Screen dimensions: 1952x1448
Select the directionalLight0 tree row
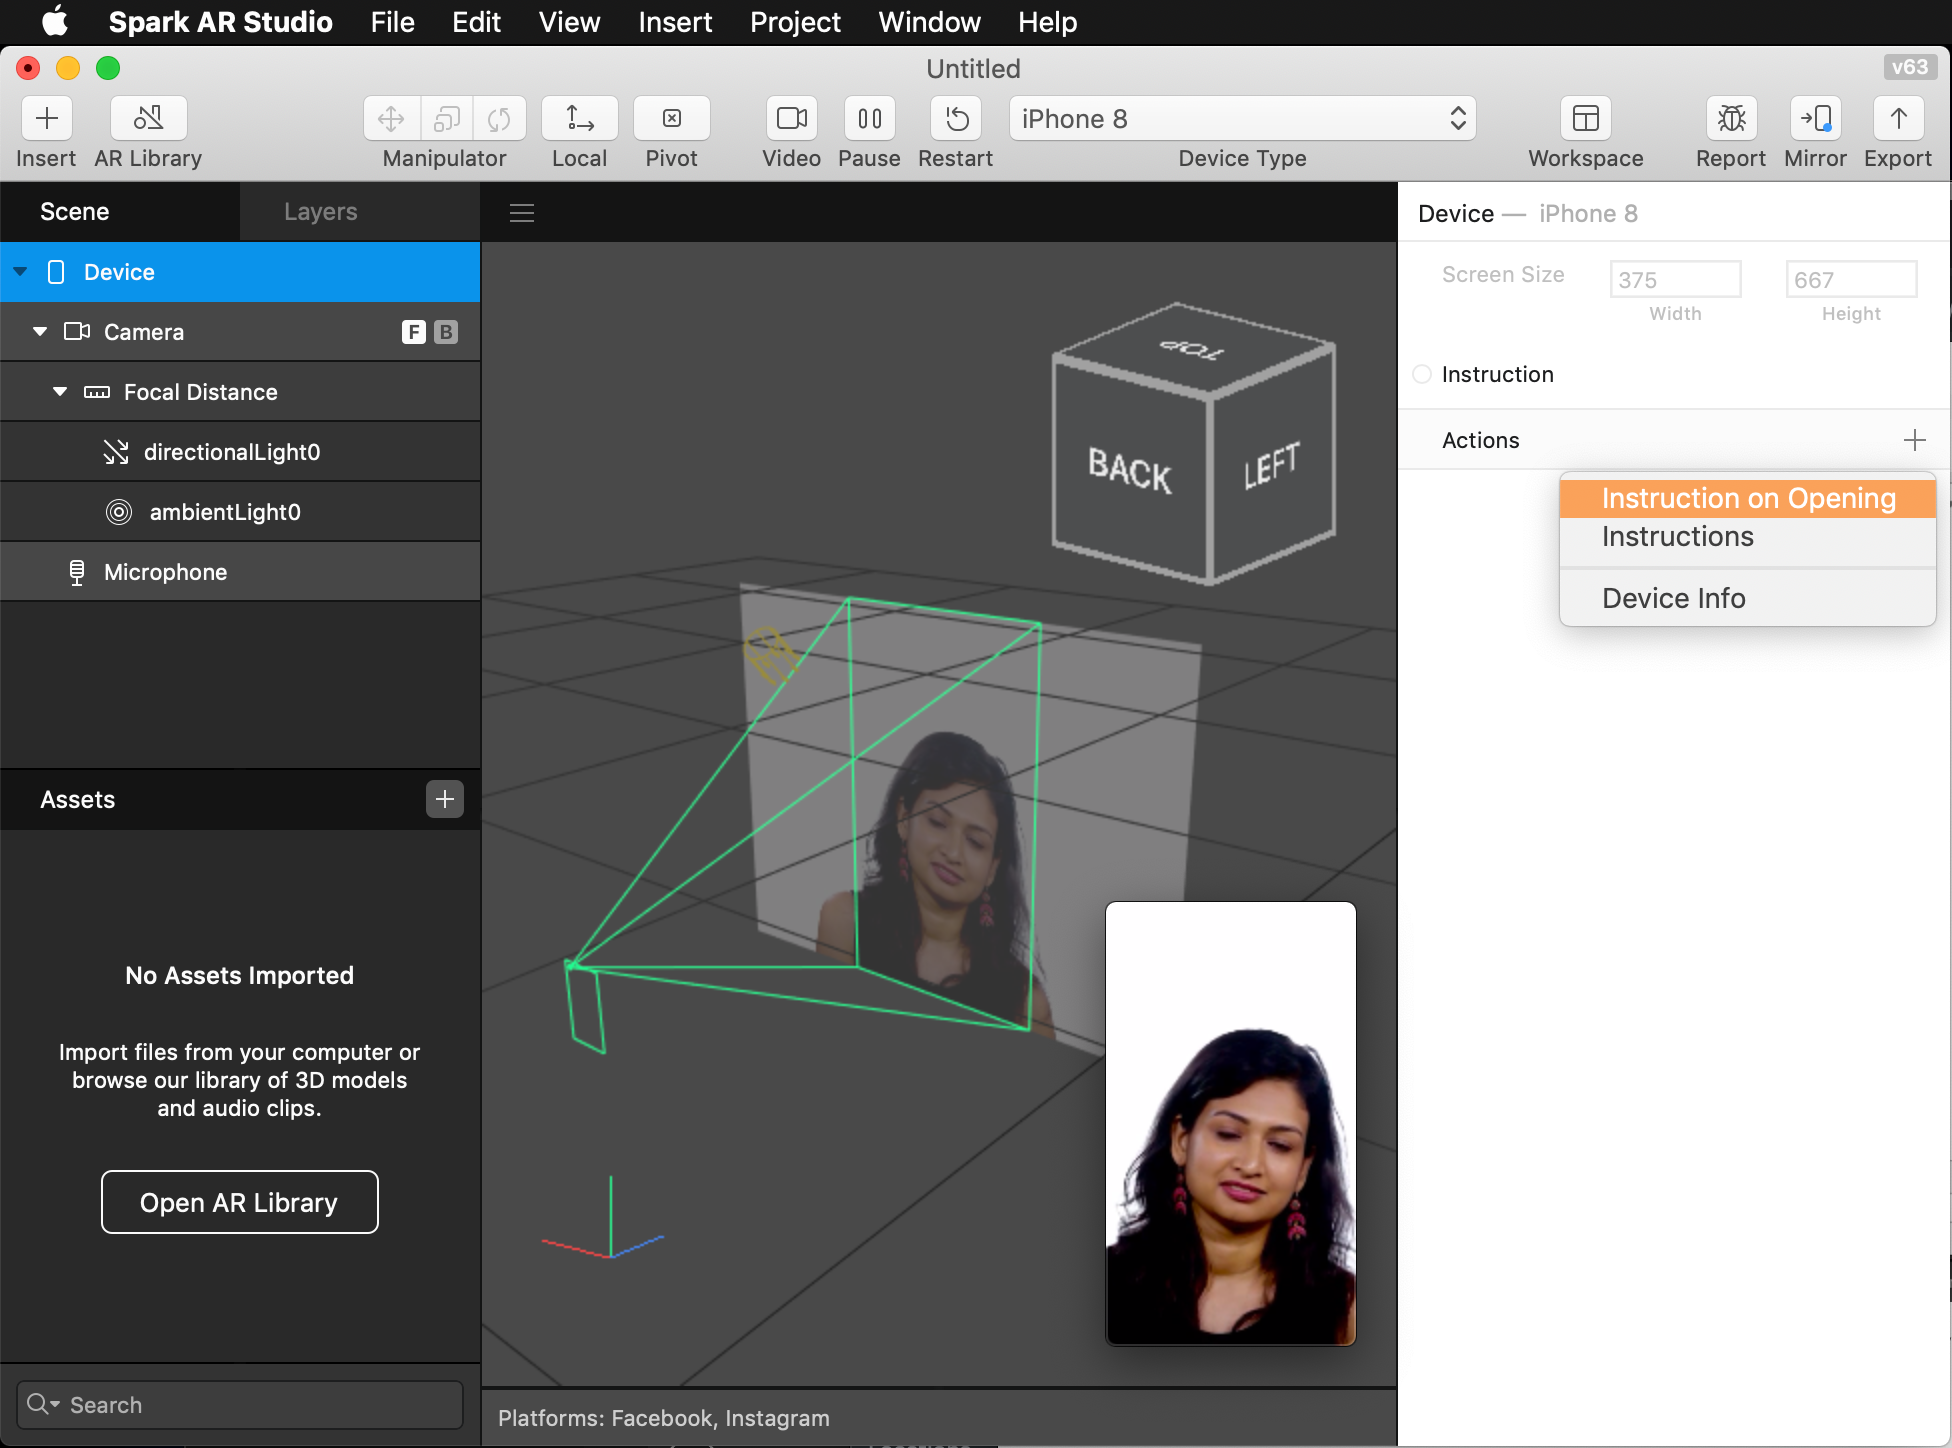(240, 452)
